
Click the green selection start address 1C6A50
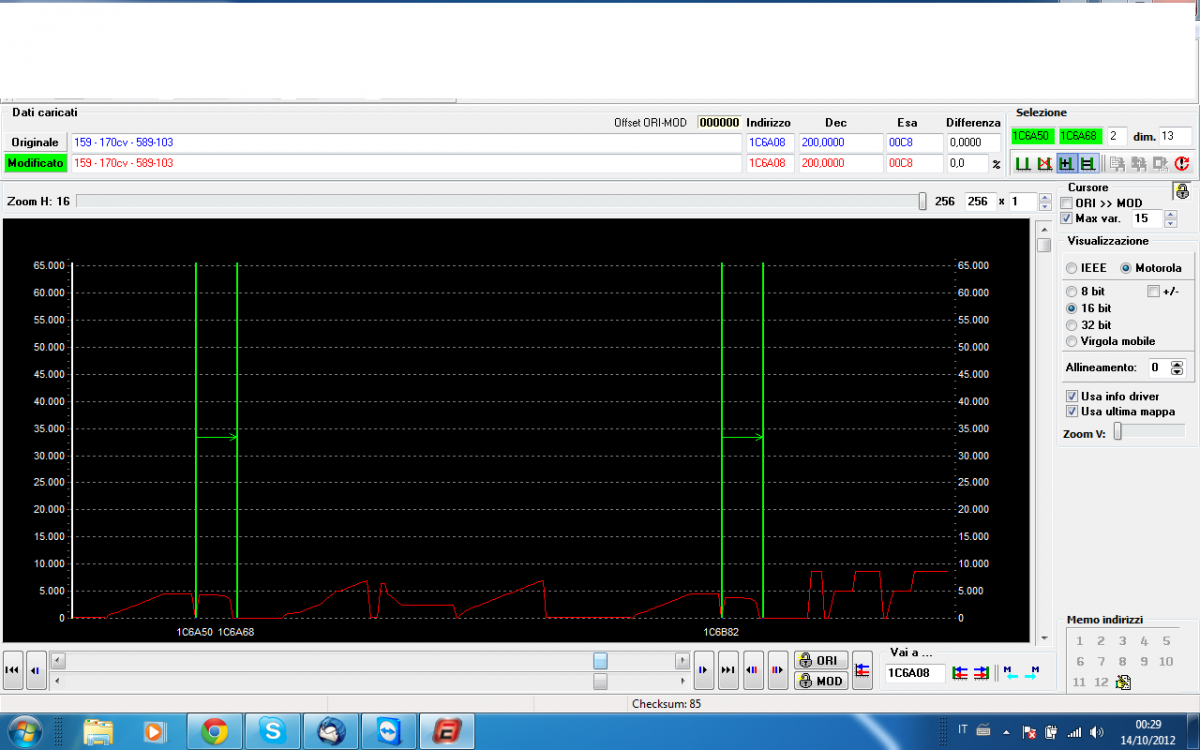[x=1032, y=135]
